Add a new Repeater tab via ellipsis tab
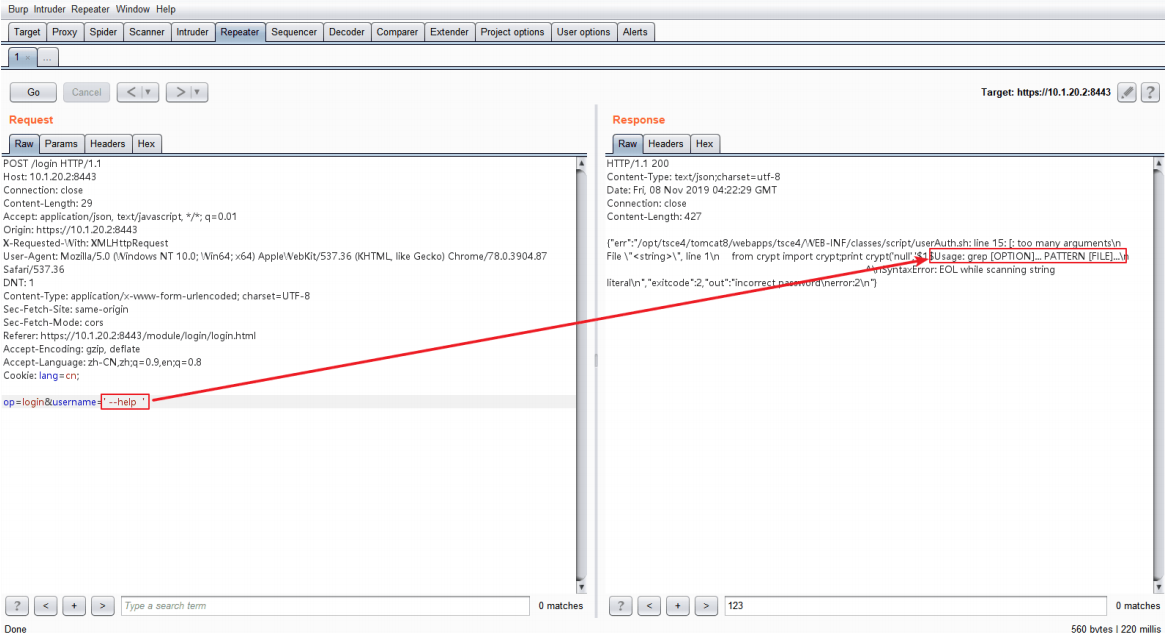The height and width of the screenshot is (633, 1166). 48,57
